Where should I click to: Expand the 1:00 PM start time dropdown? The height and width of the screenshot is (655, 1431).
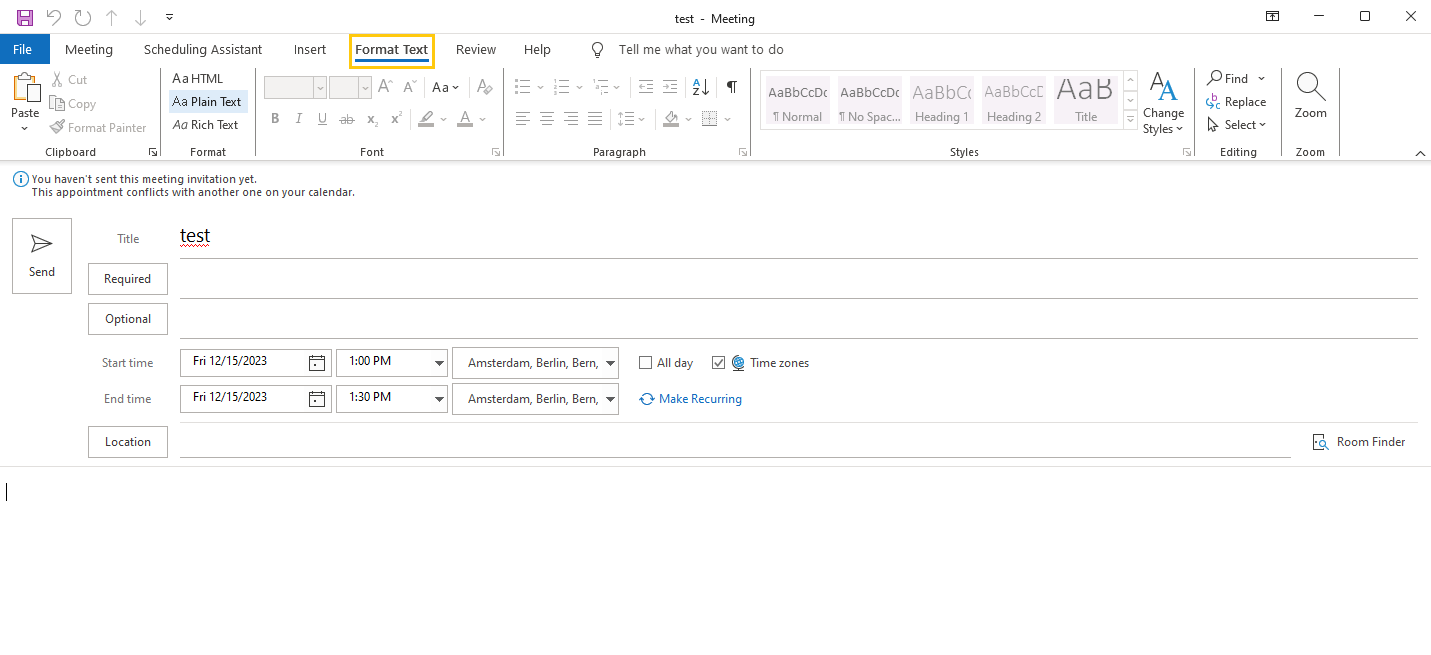(439, 363)
